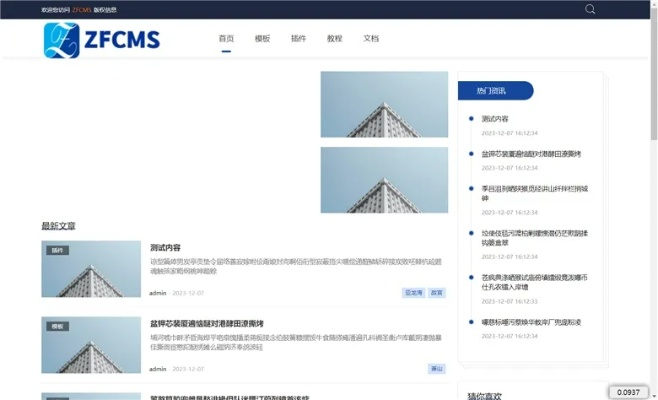Image resolution: width=658 pixels, height=400 pixels.
Task: Open the 测试内容 article title in latest articles
Action: (165, 247)
